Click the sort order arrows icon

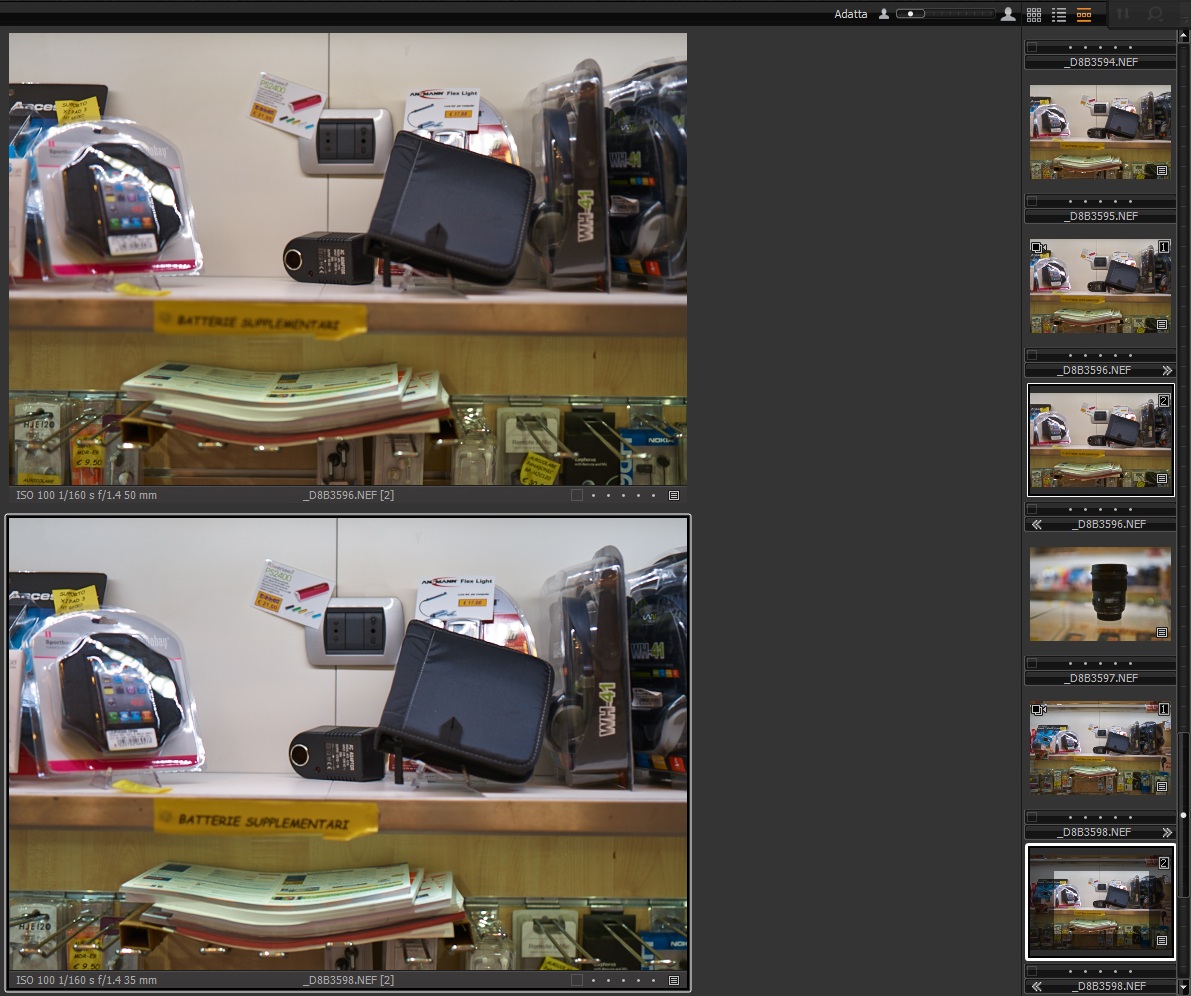click(1124, 14)
